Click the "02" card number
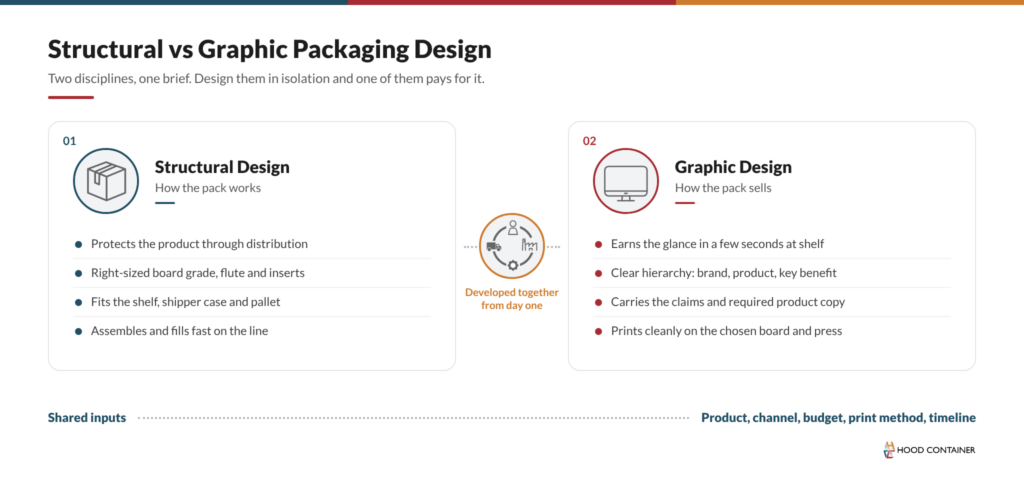Image resolution: width=1024 pixels, height=483 pixels. (x=589, y=140)
